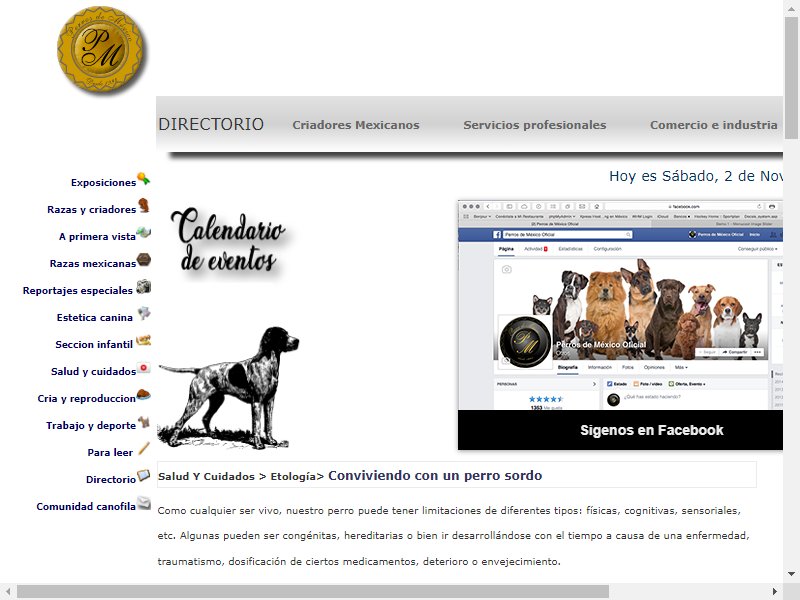Click the dog icon beside Trabajo y deporte

144,421
